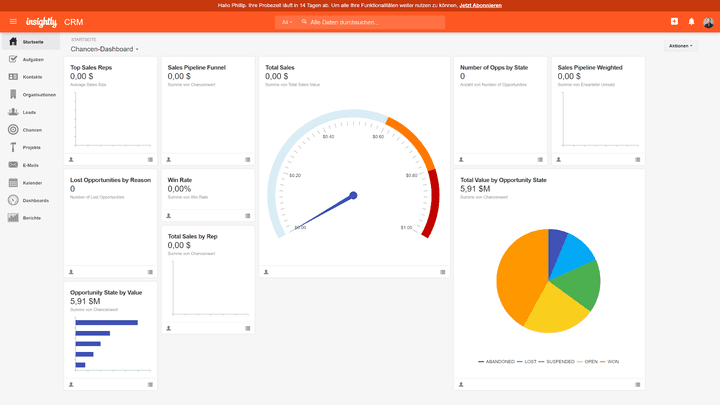Viewport: 720px width, 405px height.
Task: Click the Kalender sidebar icon
Action: (x=13, y=182)
